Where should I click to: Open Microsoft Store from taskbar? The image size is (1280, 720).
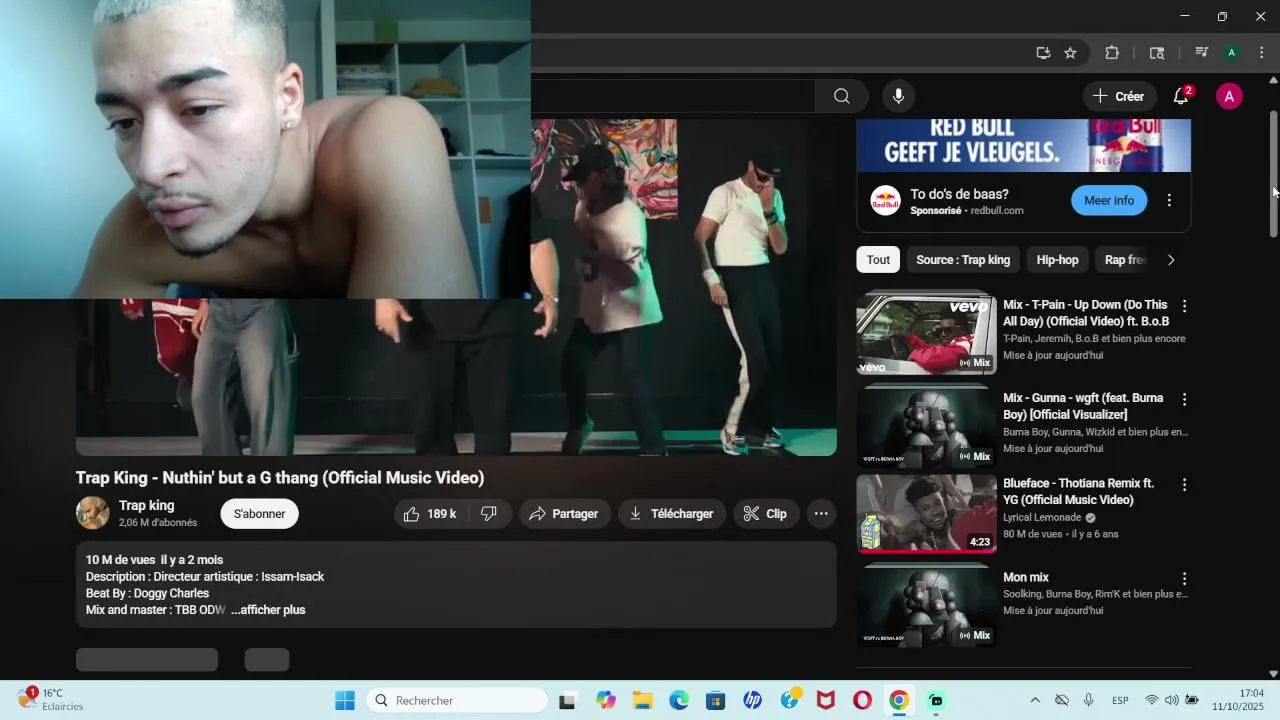coord(716,700)
